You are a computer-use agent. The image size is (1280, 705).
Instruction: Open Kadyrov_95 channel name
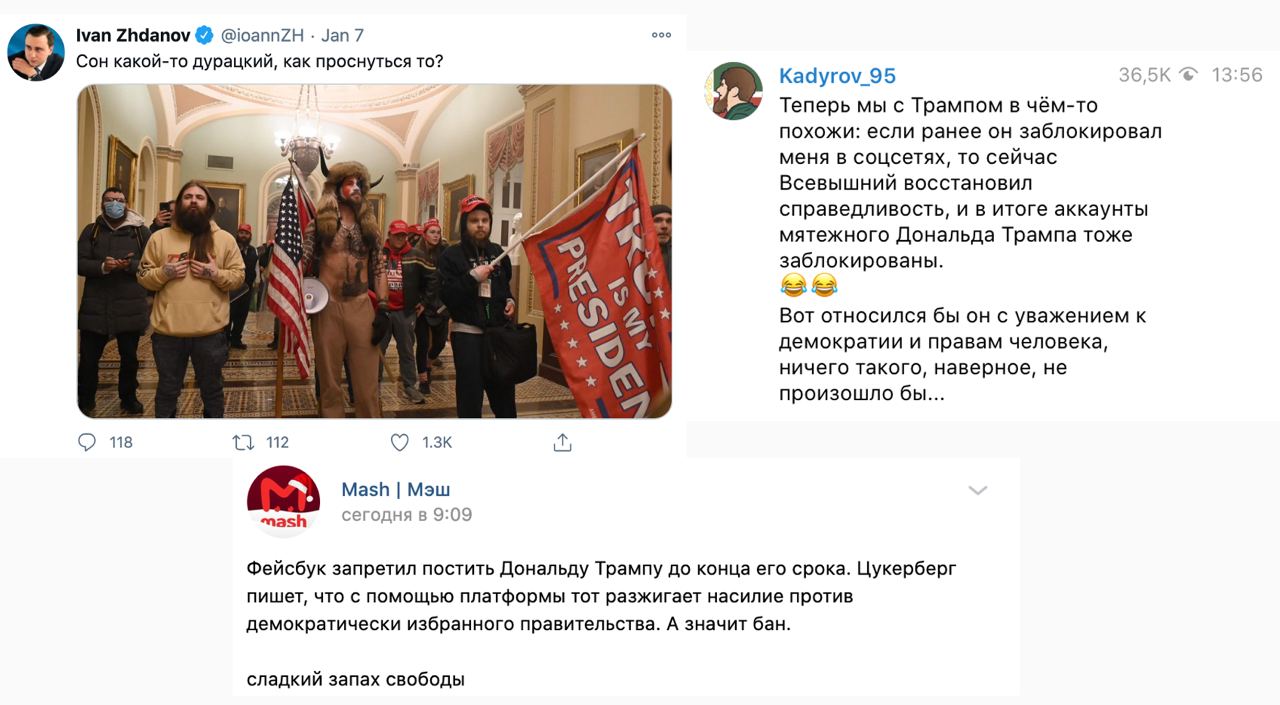tap(837, 76)
